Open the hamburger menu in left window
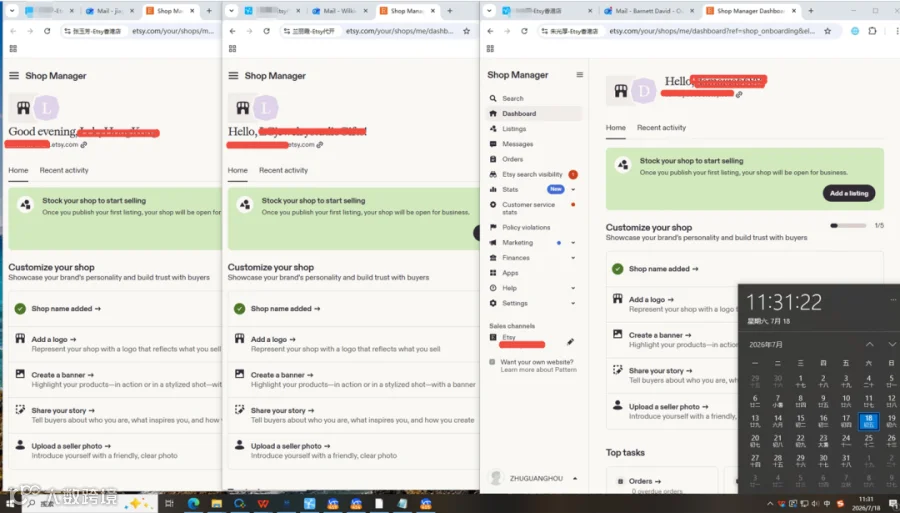Image resolution: width=900 pixels, height=513 pixels. tap(14, 76)
